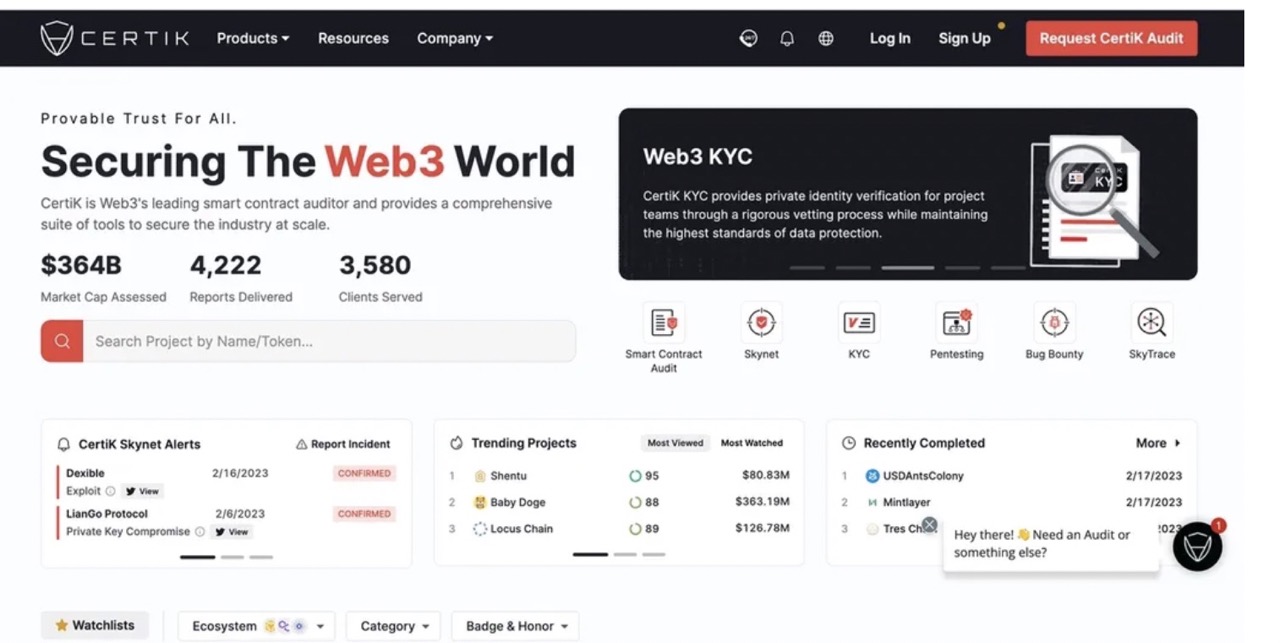
Task: Click the 24/7 support chat icon
Action: click(x=749, y=38)
